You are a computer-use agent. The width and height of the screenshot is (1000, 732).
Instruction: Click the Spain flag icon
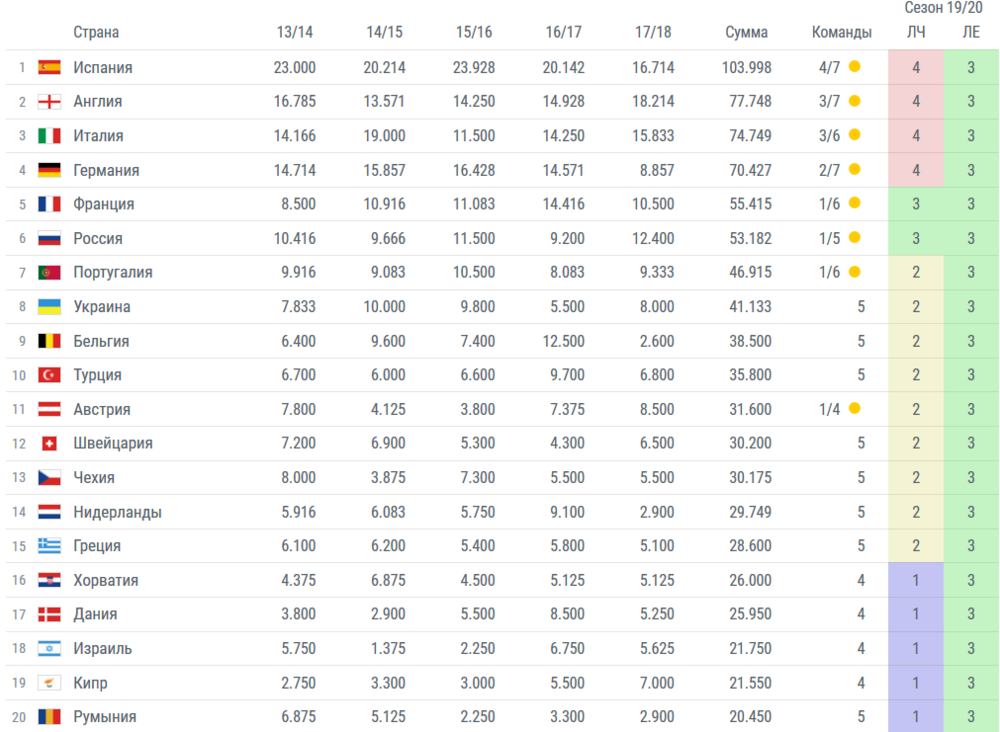(x=49, y=68)
